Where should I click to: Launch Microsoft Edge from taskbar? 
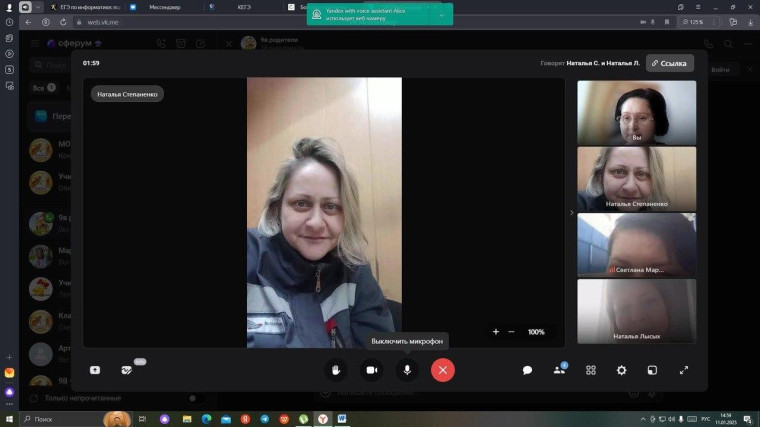point(206,419)
